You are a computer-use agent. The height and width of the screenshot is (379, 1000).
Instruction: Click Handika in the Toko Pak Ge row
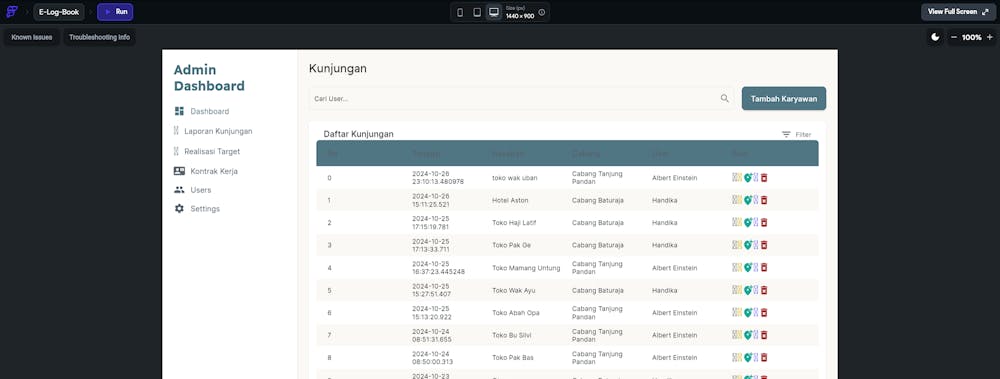click(665, 245)
